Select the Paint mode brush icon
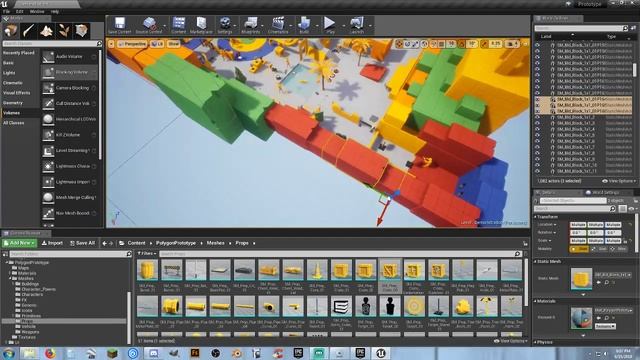This screenshot has height=360, width=640. tap(29, 31)
